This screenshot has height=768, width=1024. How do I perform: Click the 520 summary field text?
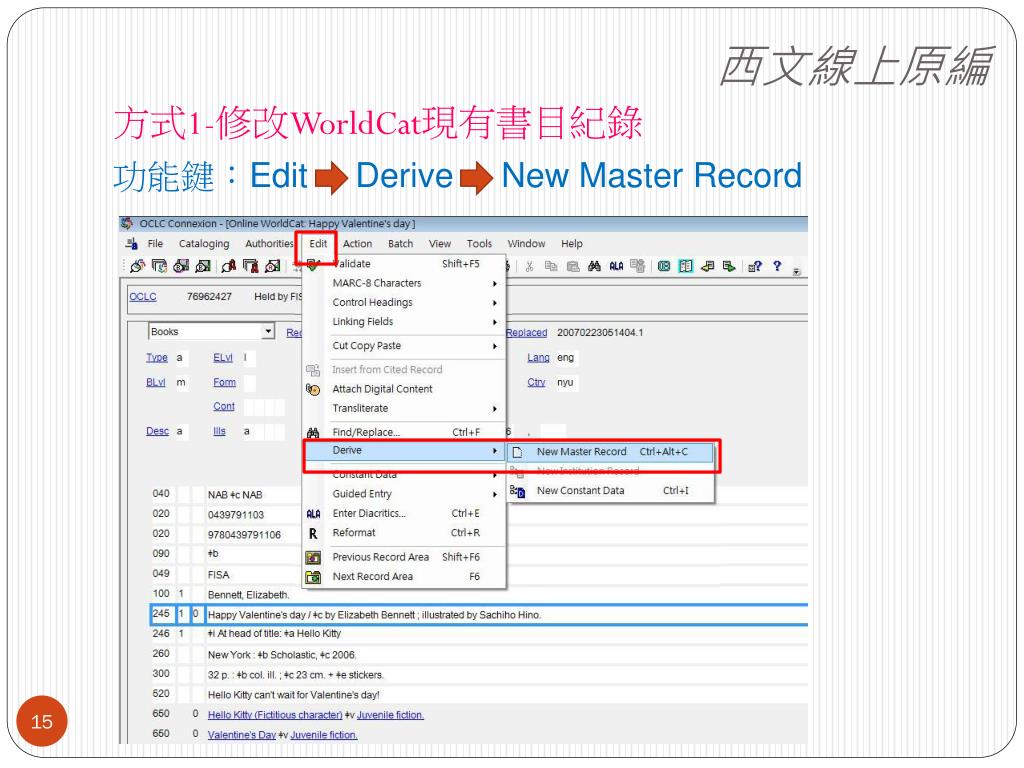293,695
